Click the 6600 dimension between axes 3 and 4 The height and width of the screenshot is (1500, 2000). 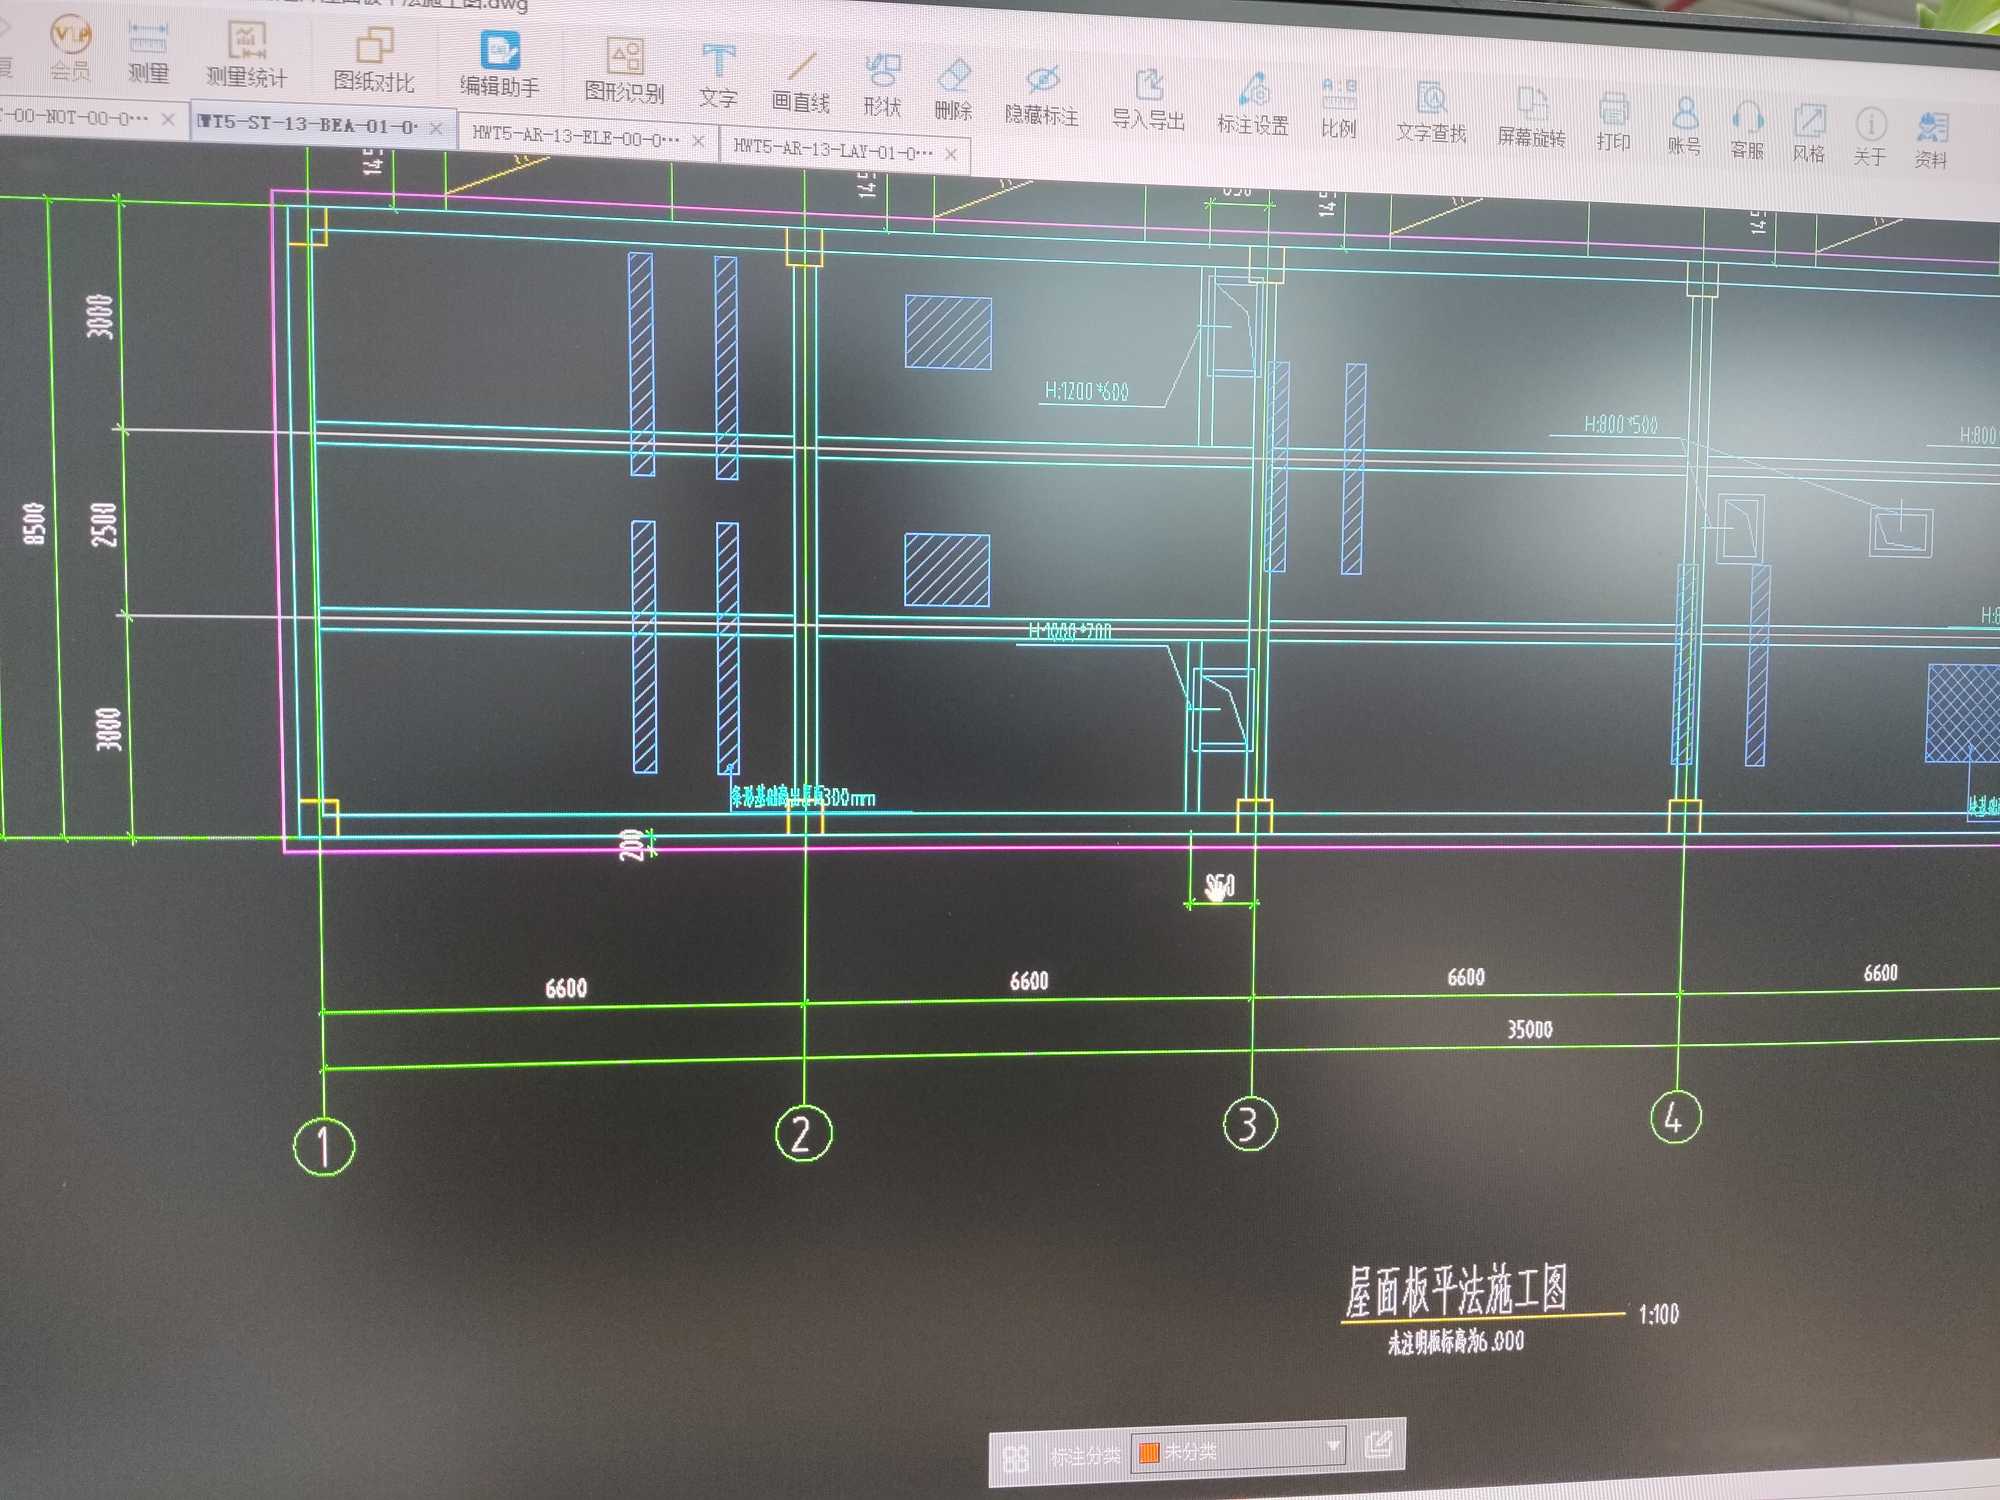pos(1466,977)
